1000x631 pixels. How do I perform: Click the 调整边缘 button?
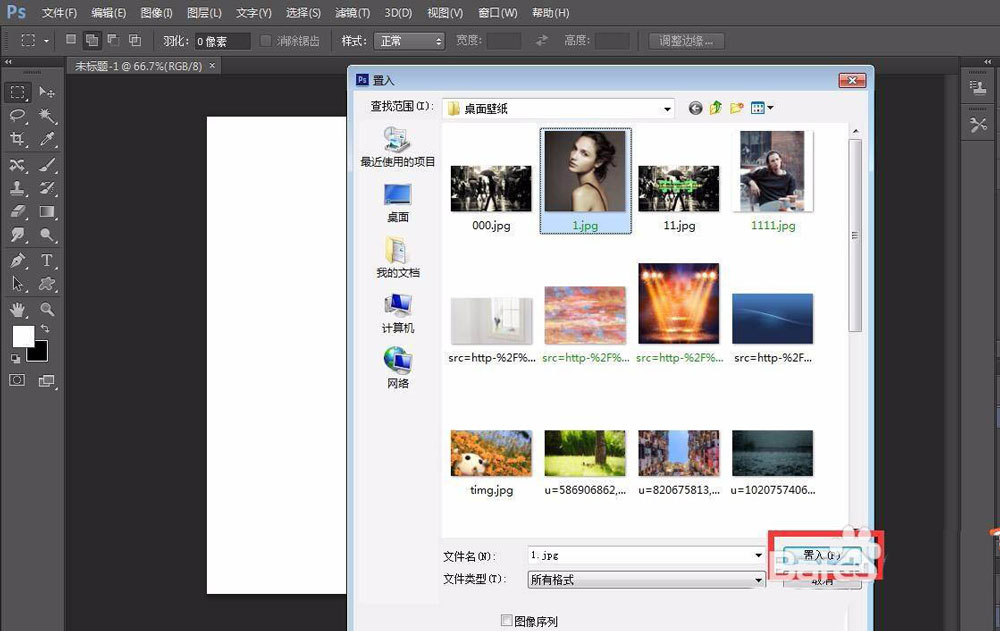686,41
